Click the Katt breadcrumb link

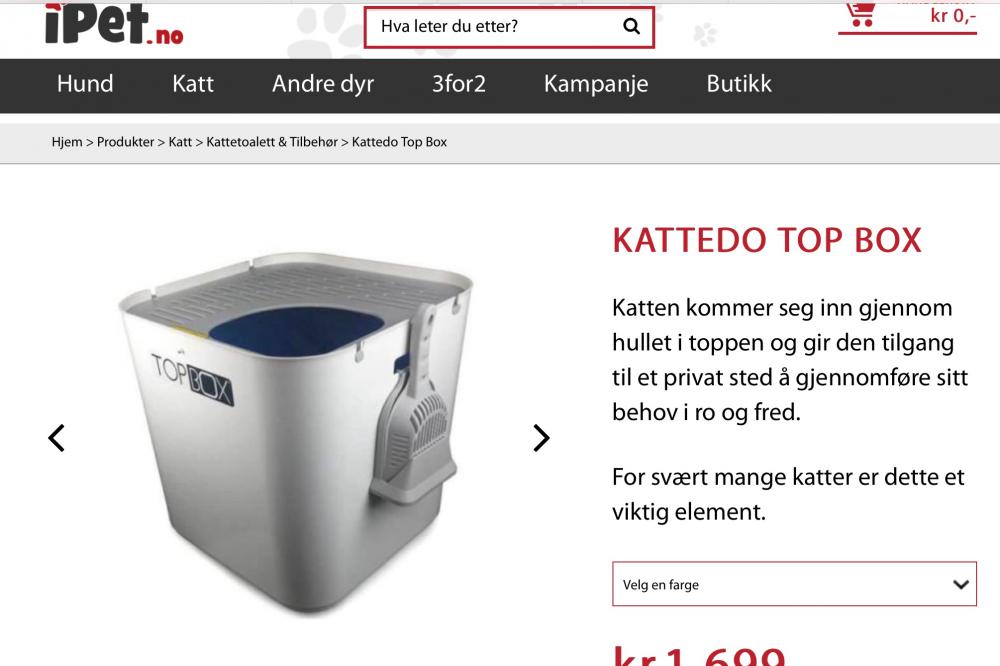point(180,142)
